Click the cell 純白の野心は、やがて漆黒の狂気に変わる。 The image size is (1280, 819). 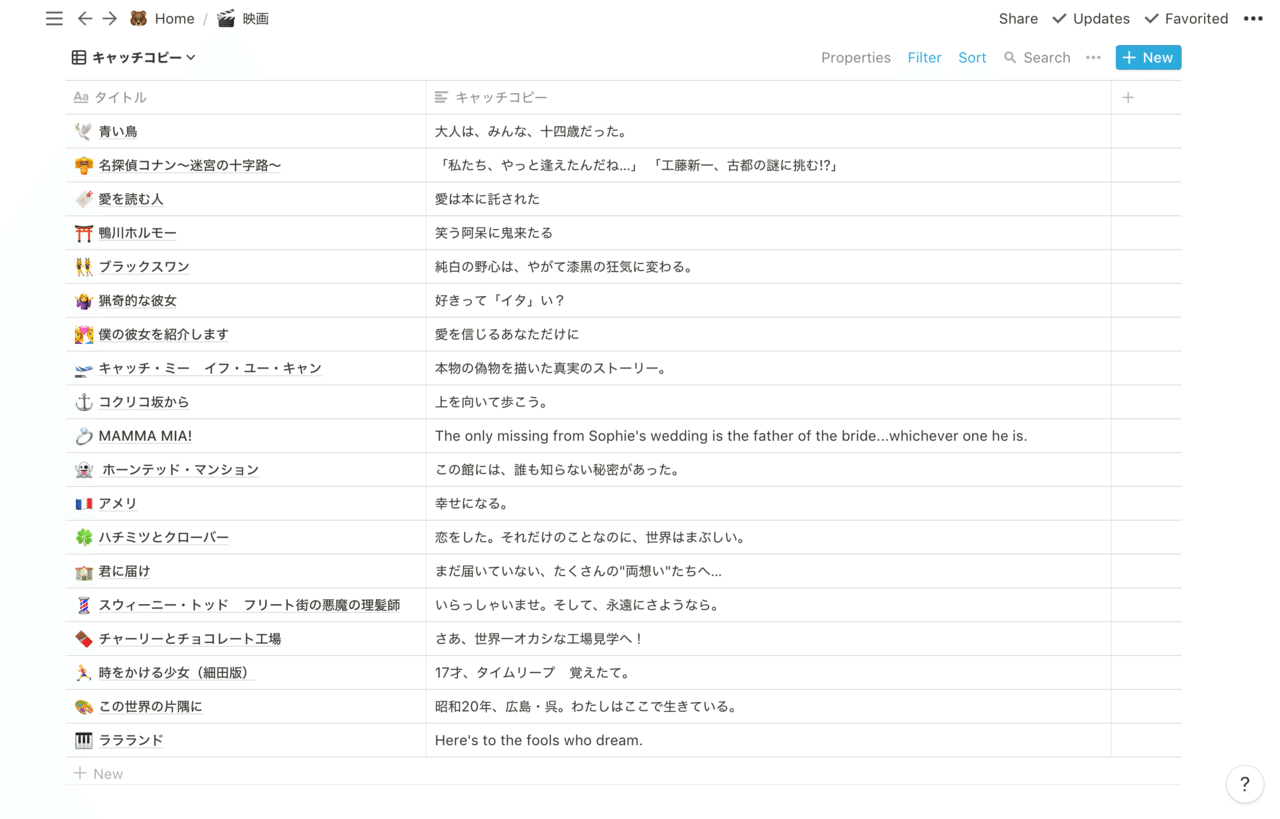pyautogui.click(x=768, y=267)
